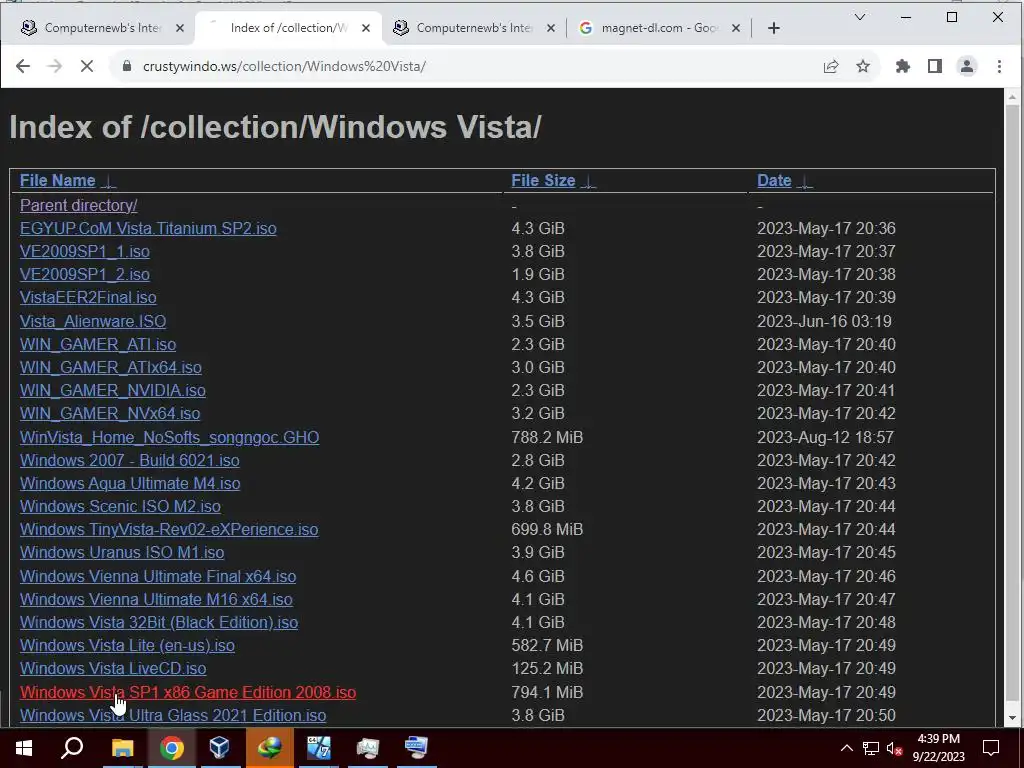Image resolution: width=1024 pixels, height=768 pixels.
Task: Expand tab search chevron
Action: (x=860, y=17)
